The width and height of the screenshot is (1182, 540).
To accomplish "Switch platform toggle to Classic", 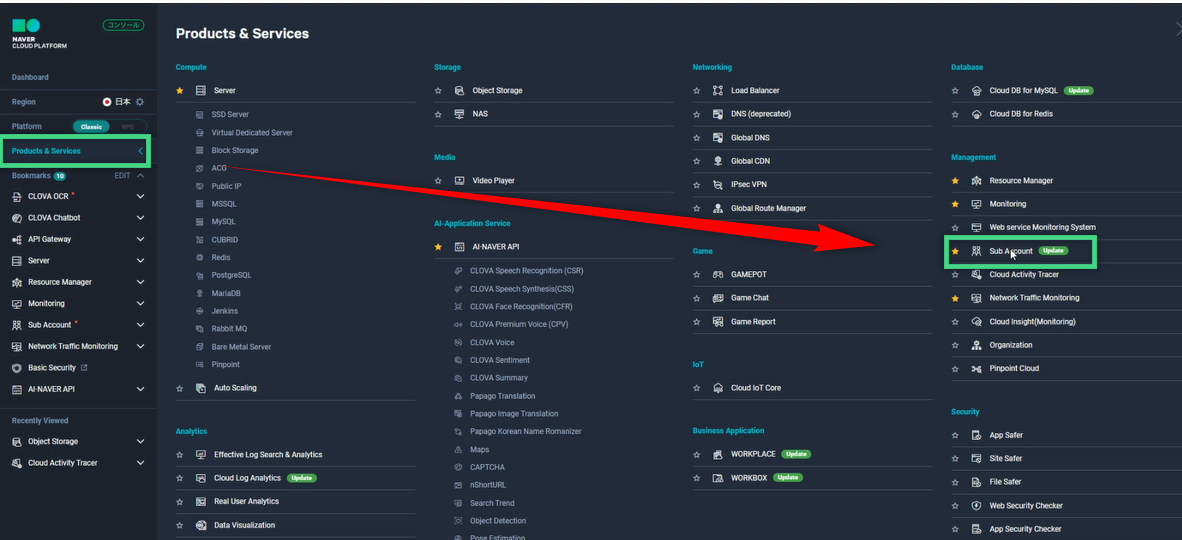I will pyautogui.click(x=91, y=127).
